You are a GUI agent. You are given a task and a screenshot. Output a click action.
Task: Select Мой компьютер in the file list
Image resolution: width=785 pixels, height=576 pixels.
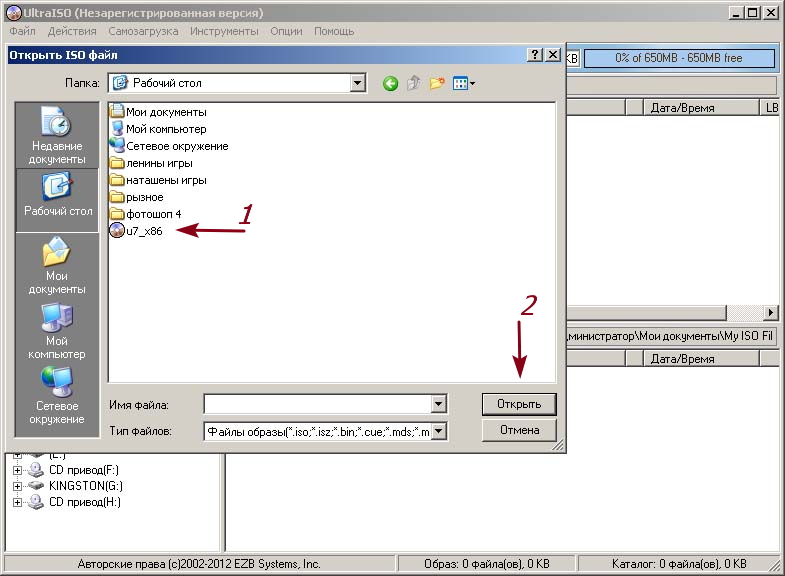pos(158,129)
